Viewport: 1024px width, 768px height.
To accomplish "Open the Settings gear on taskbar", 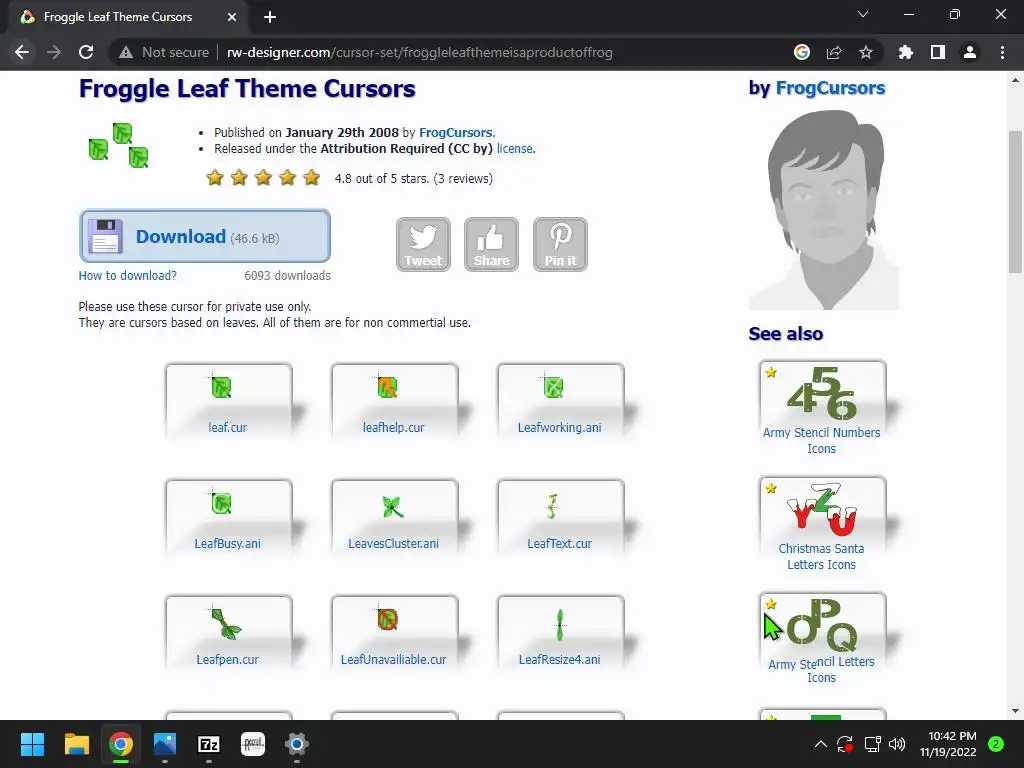I will pos(296,744).
